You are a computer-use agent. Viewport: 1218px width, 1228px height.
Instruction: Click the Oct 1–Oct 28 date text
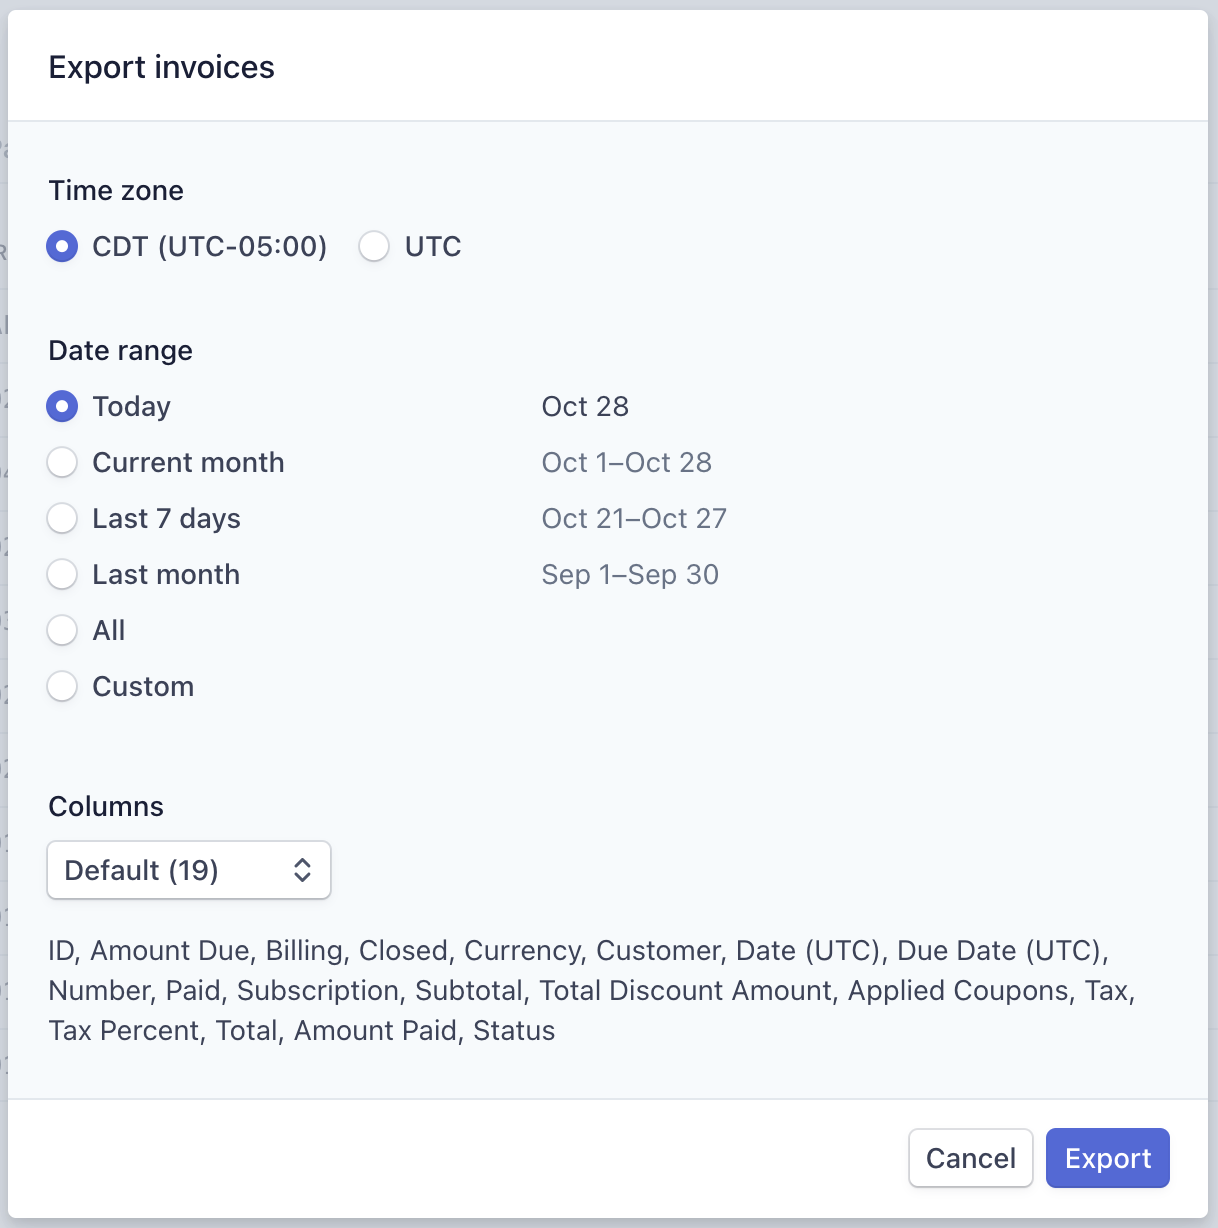627,462
